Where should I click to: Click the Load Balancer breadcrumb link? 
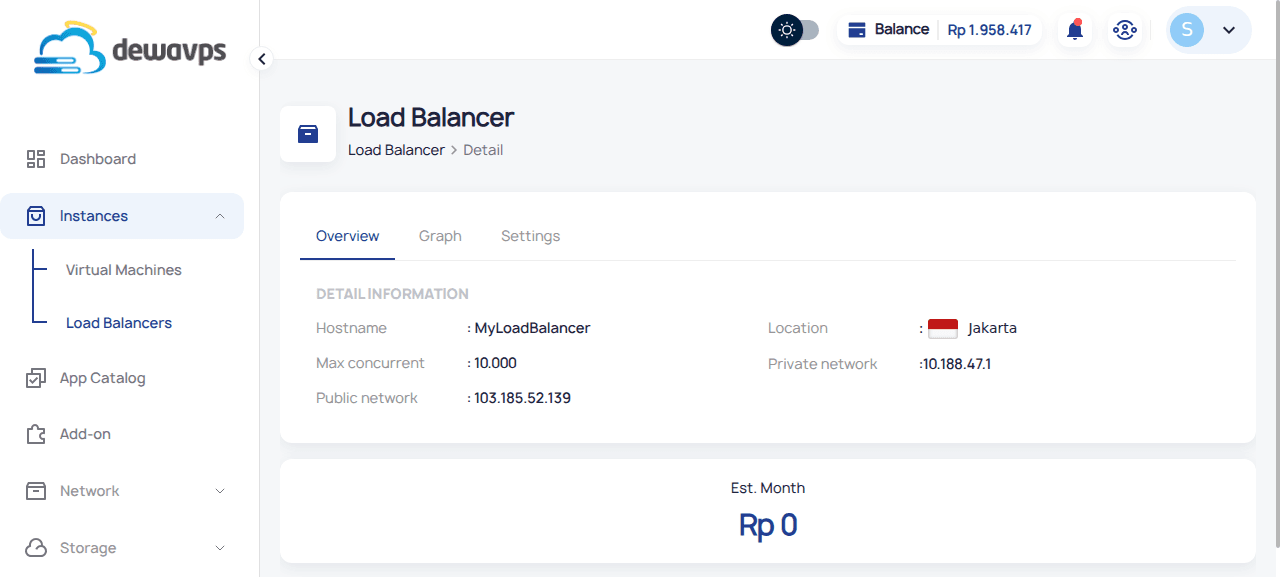pos(396,149)
